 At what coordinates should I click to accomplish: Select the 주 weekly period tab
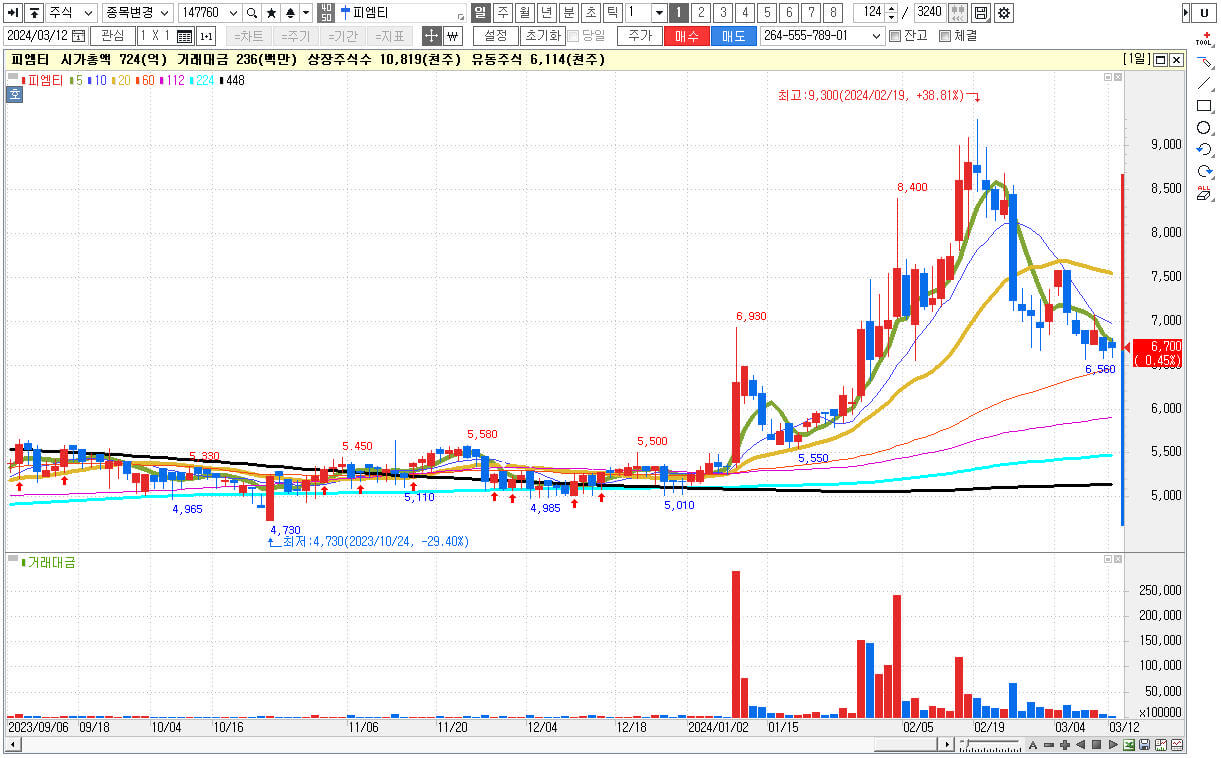click(x=502, y=13)
